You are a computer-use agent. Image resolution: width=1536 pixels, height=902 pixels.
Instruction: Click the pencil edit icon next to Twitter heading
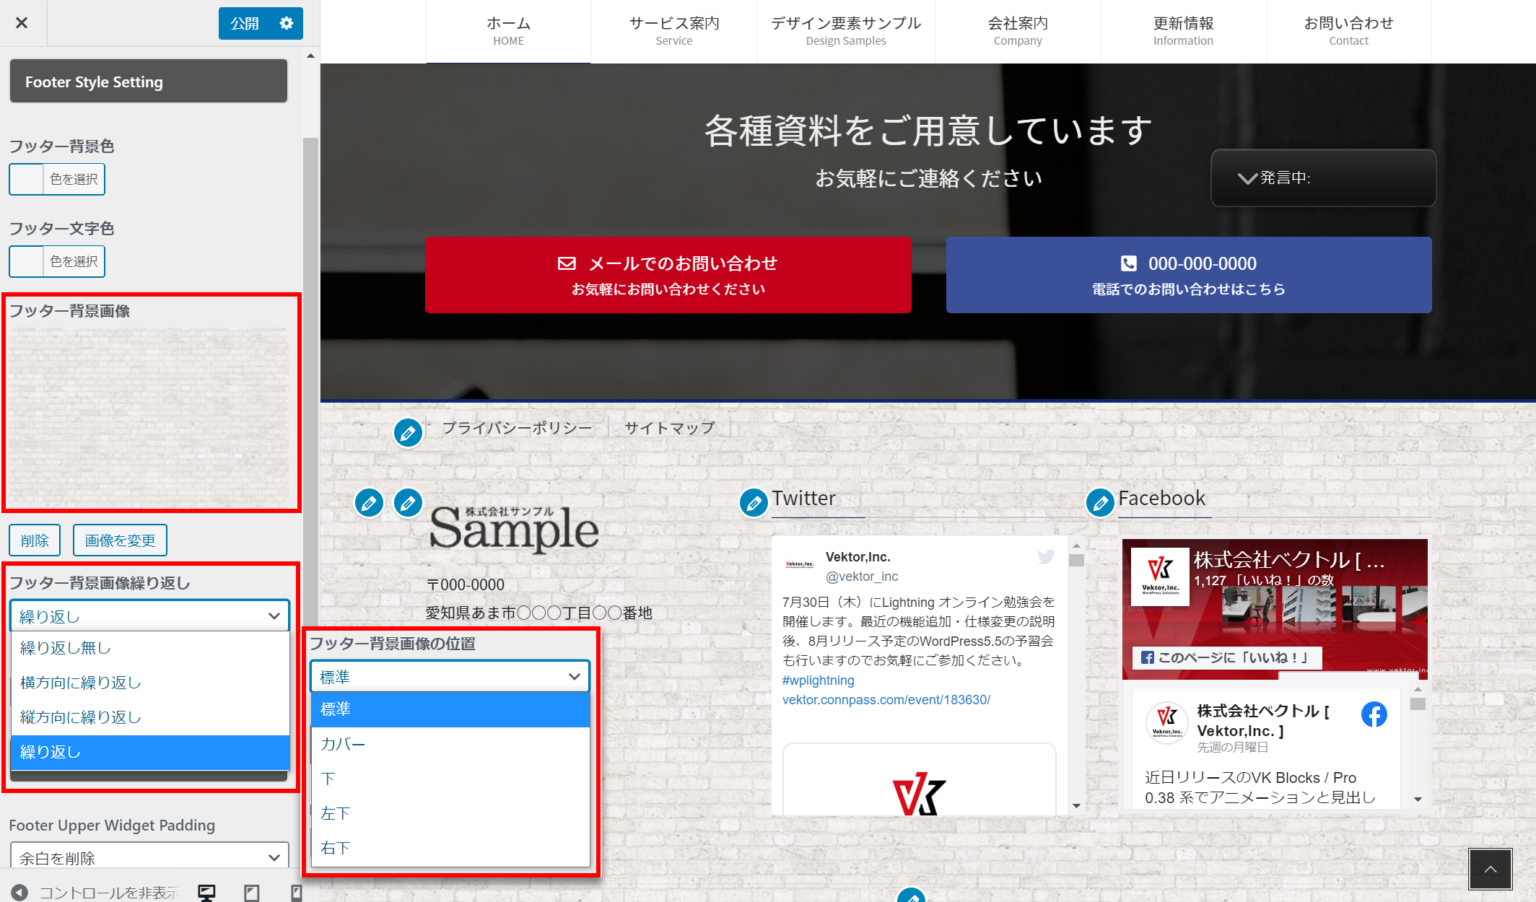click(753, 503)
